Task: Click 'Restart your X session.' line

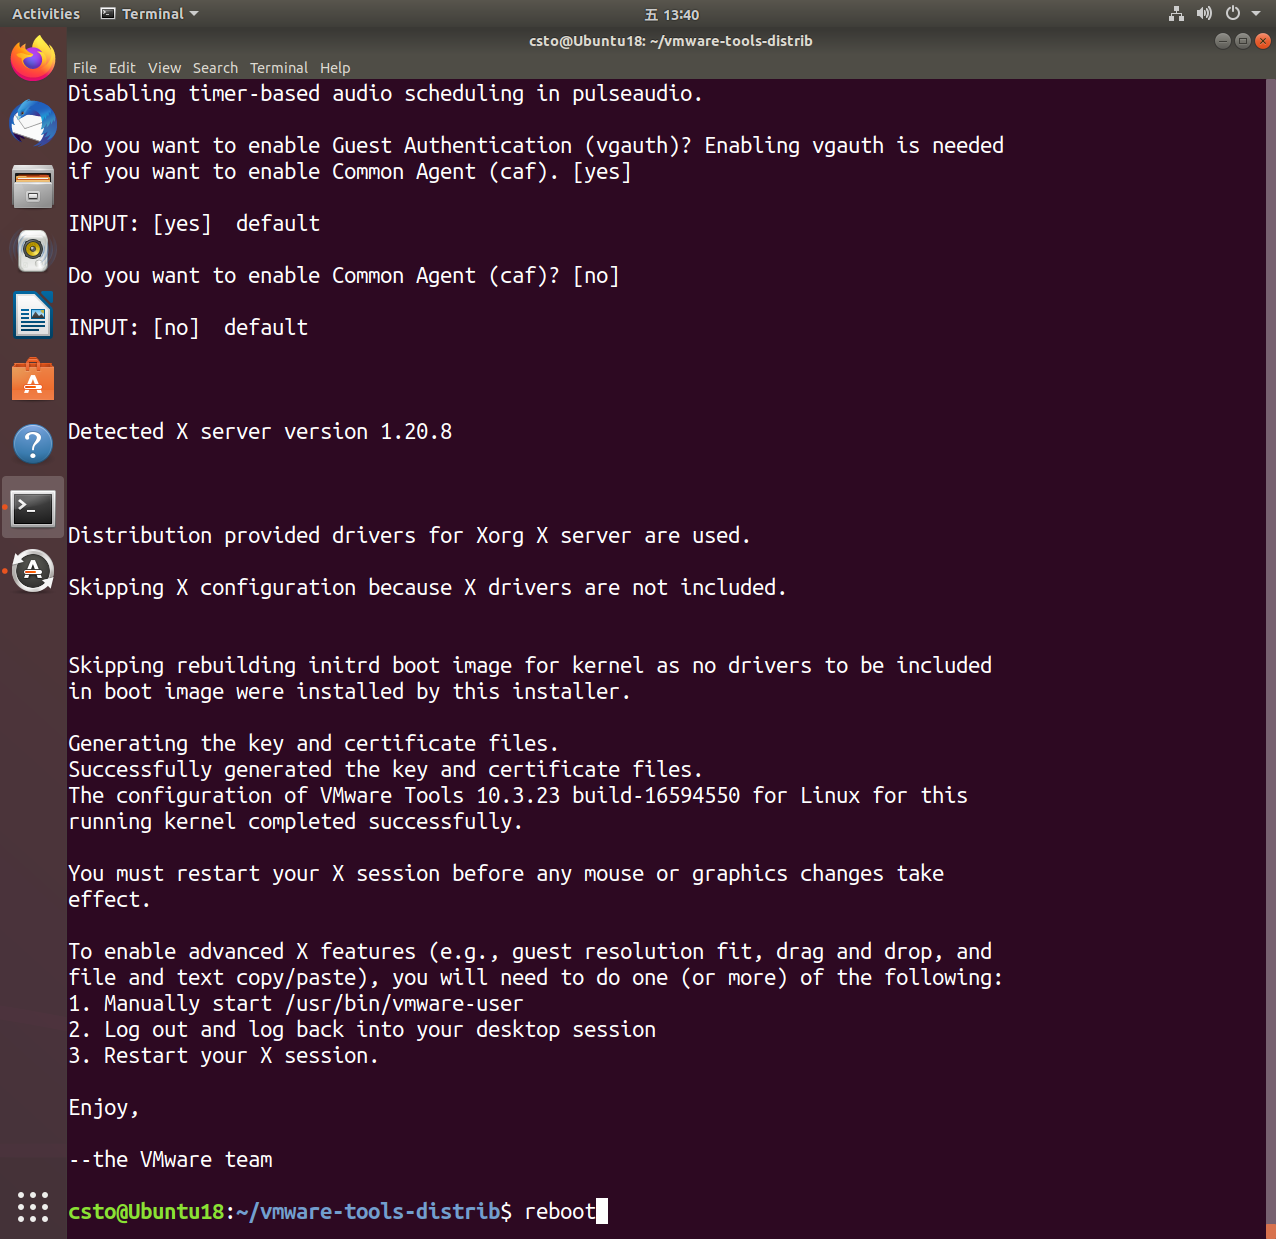Action: tap(223, 1055)
